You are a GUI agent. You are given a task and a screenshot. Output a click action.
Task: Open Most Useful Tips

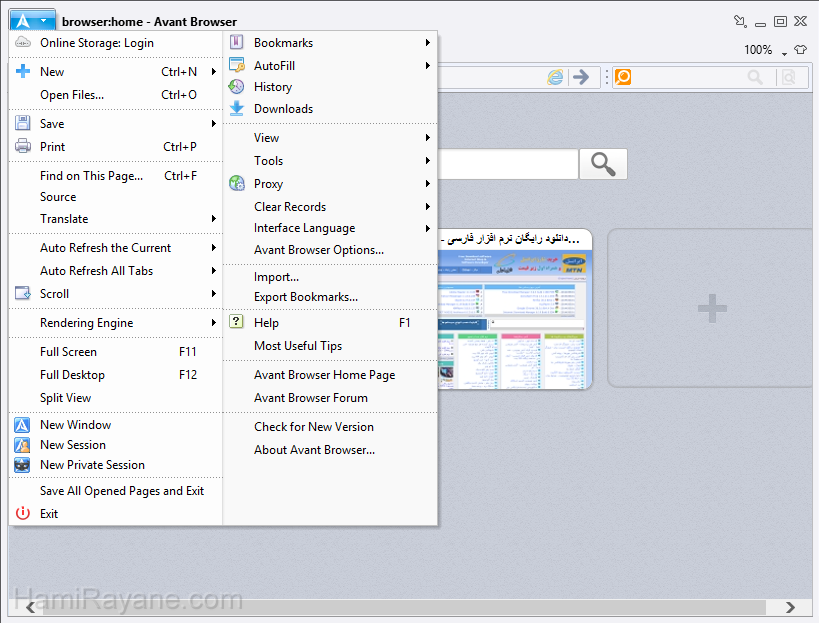[x=330, y=346]
